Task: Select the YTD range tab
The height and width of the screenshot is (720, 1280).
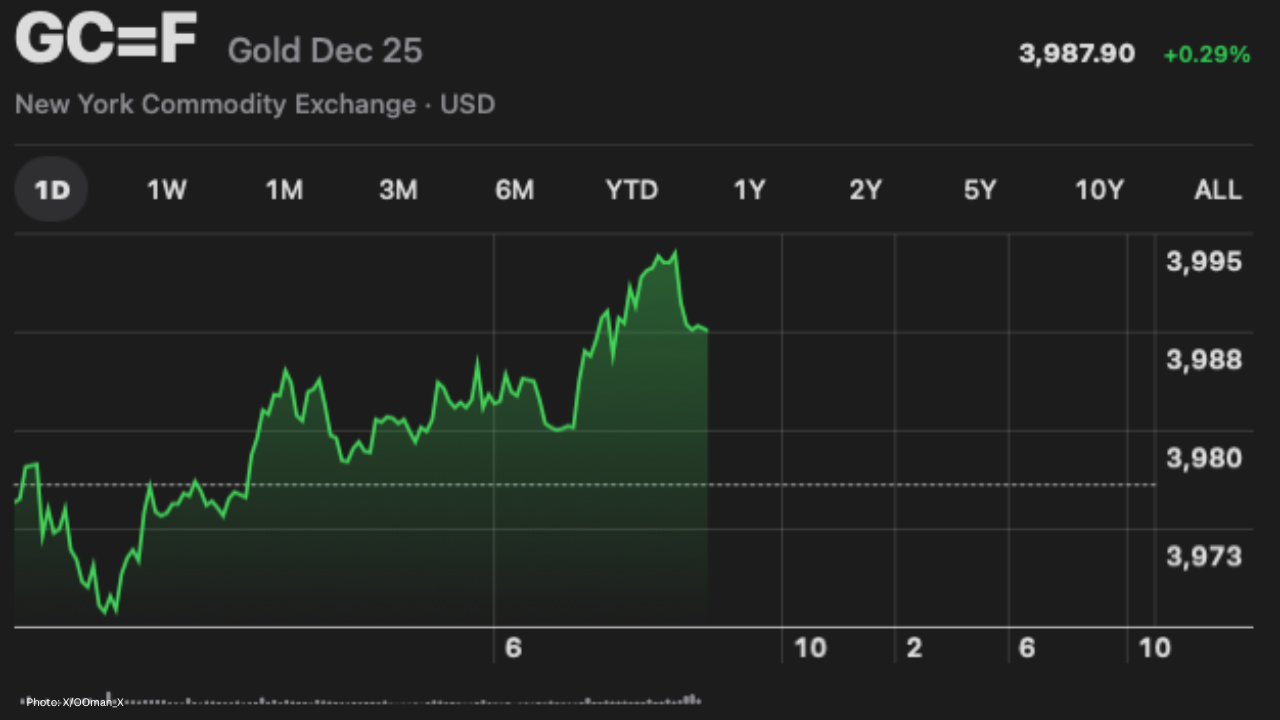Action: point(632,189)
